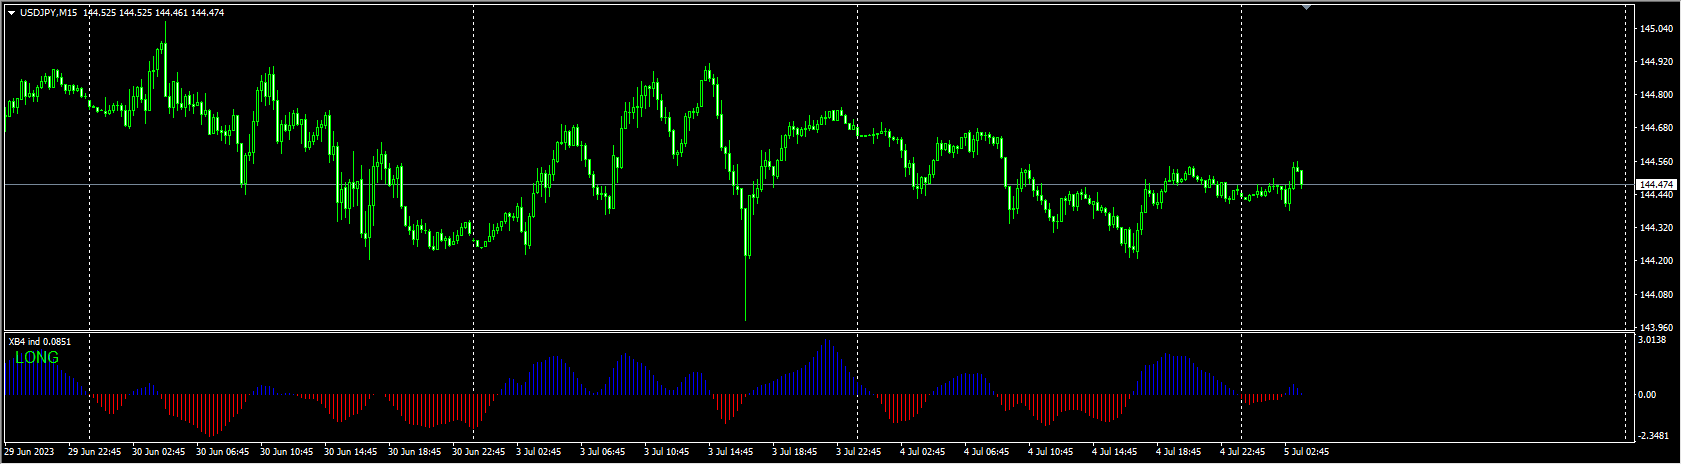
Task: Click the 144.200 price scale value
Action: click(1656, 261)
